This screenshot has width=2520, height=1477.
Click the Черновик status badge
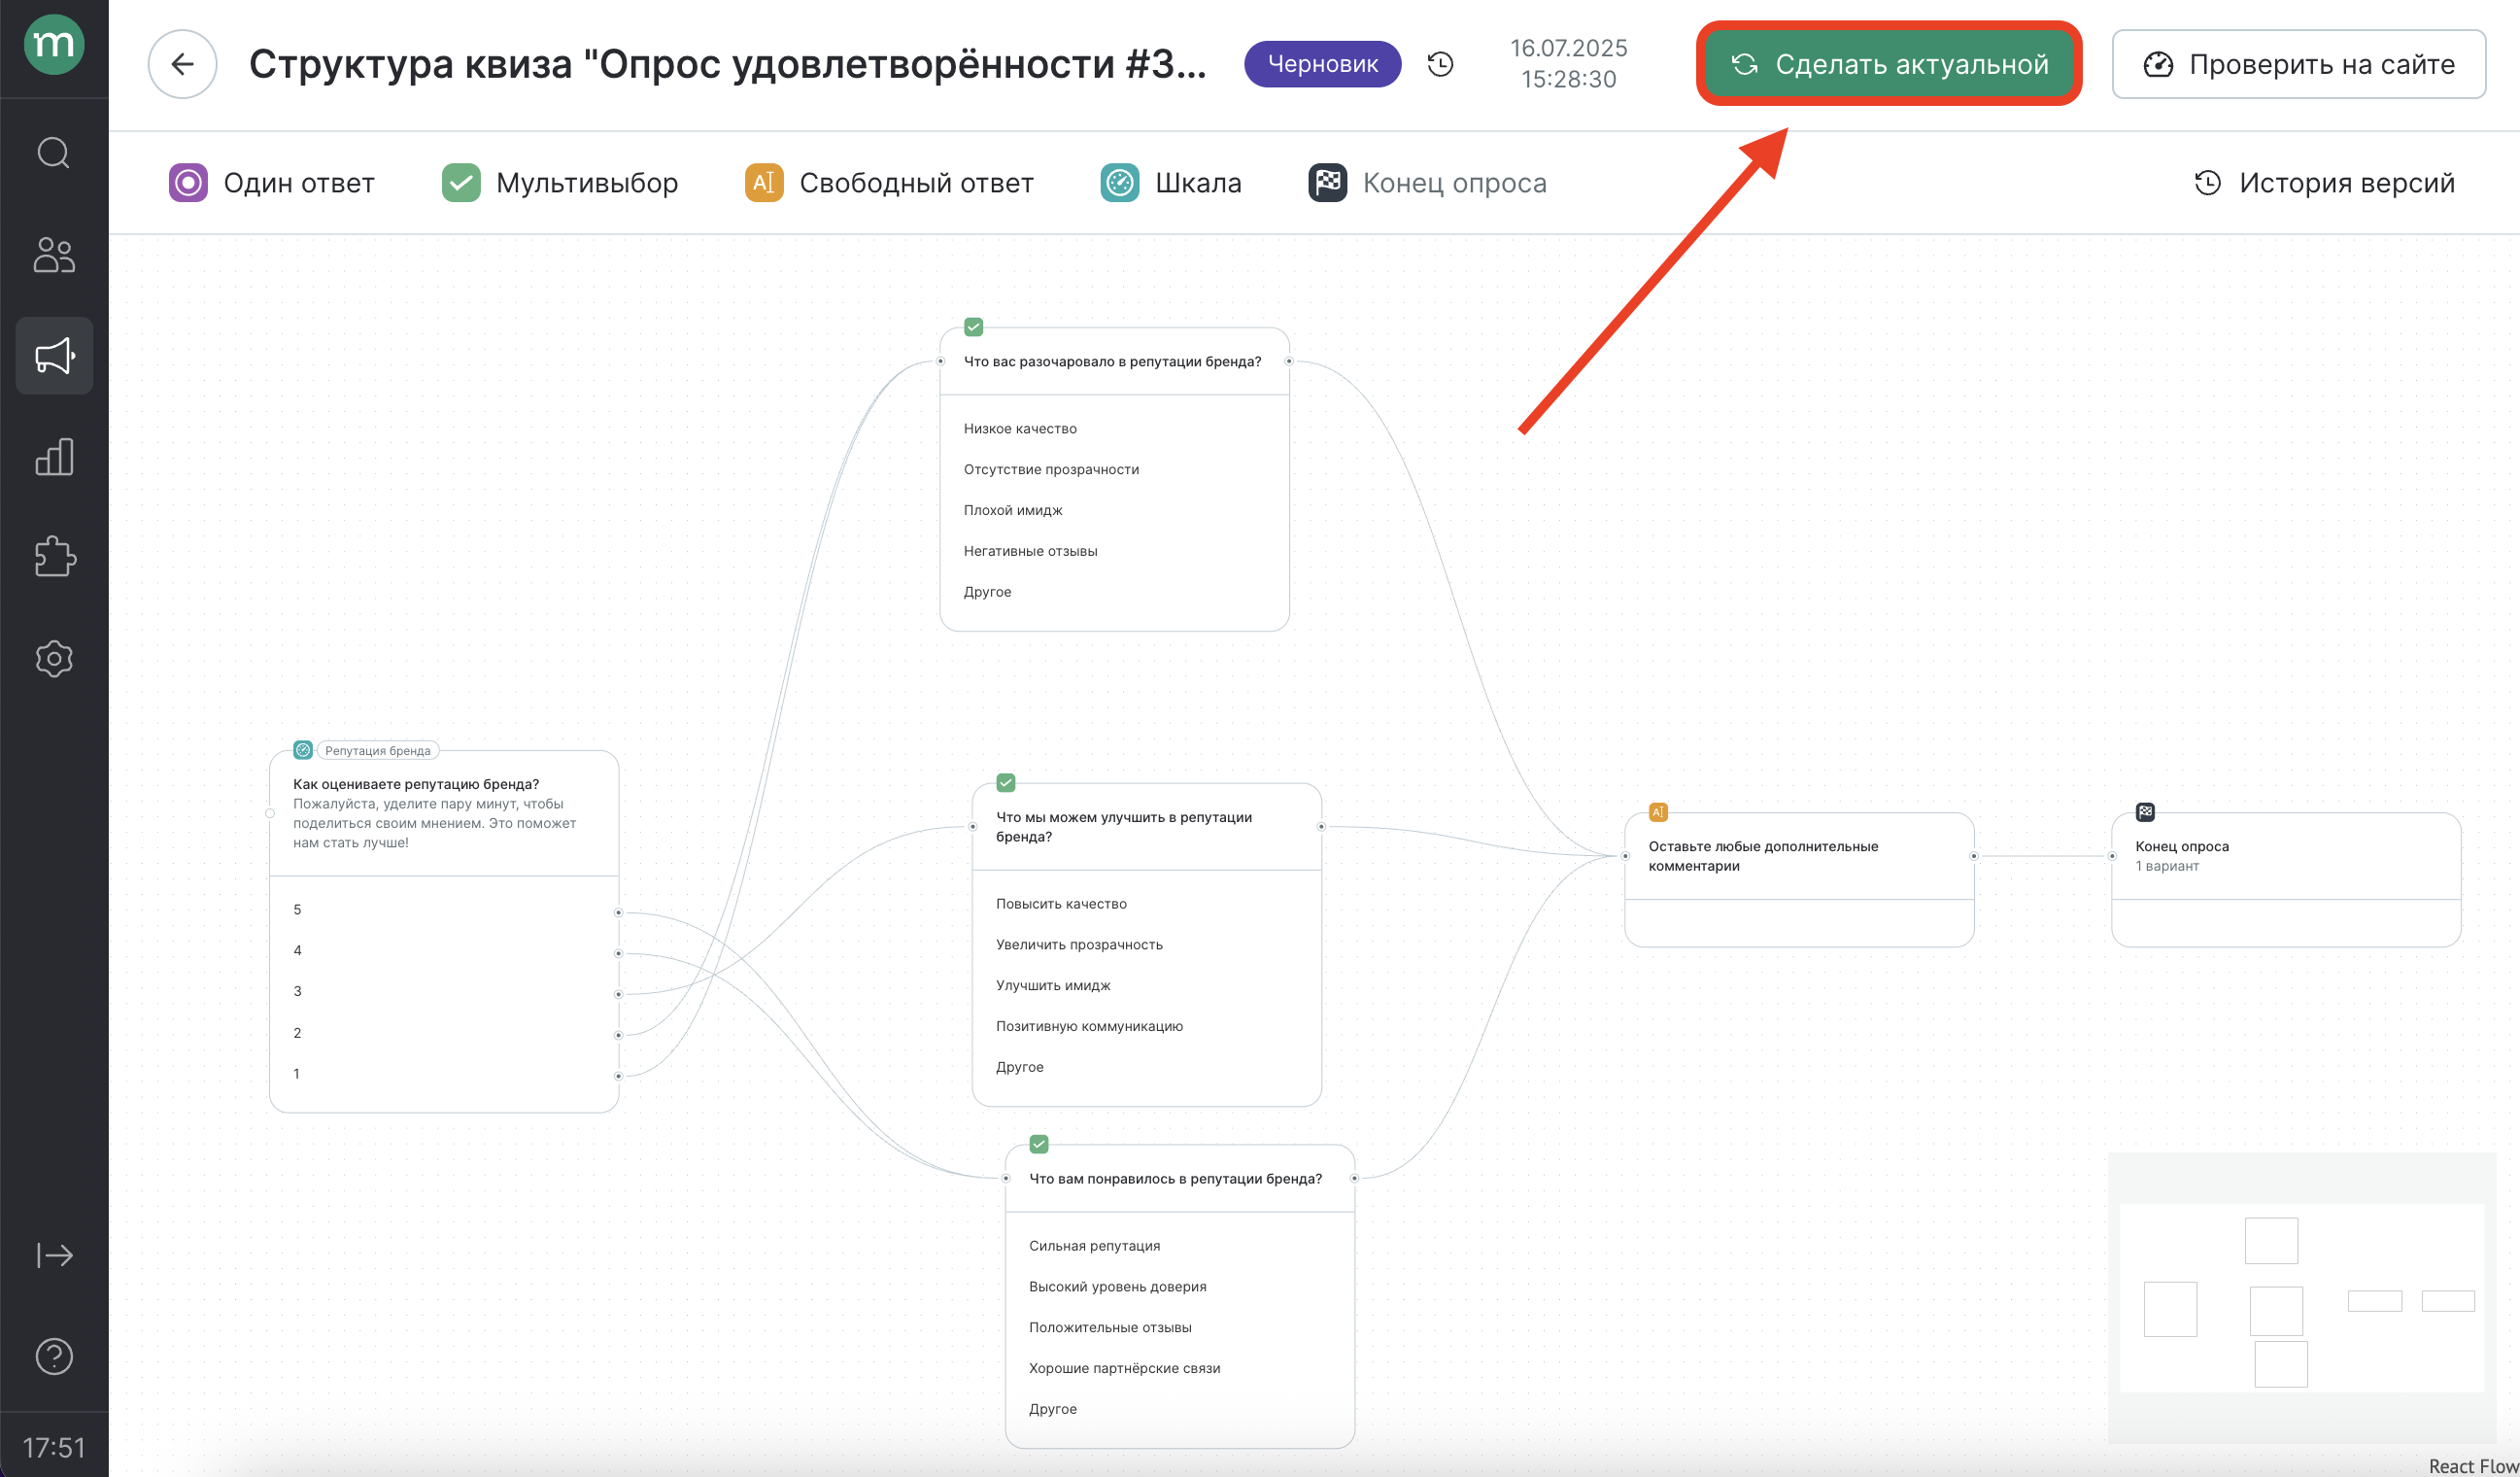[1322, 64]
